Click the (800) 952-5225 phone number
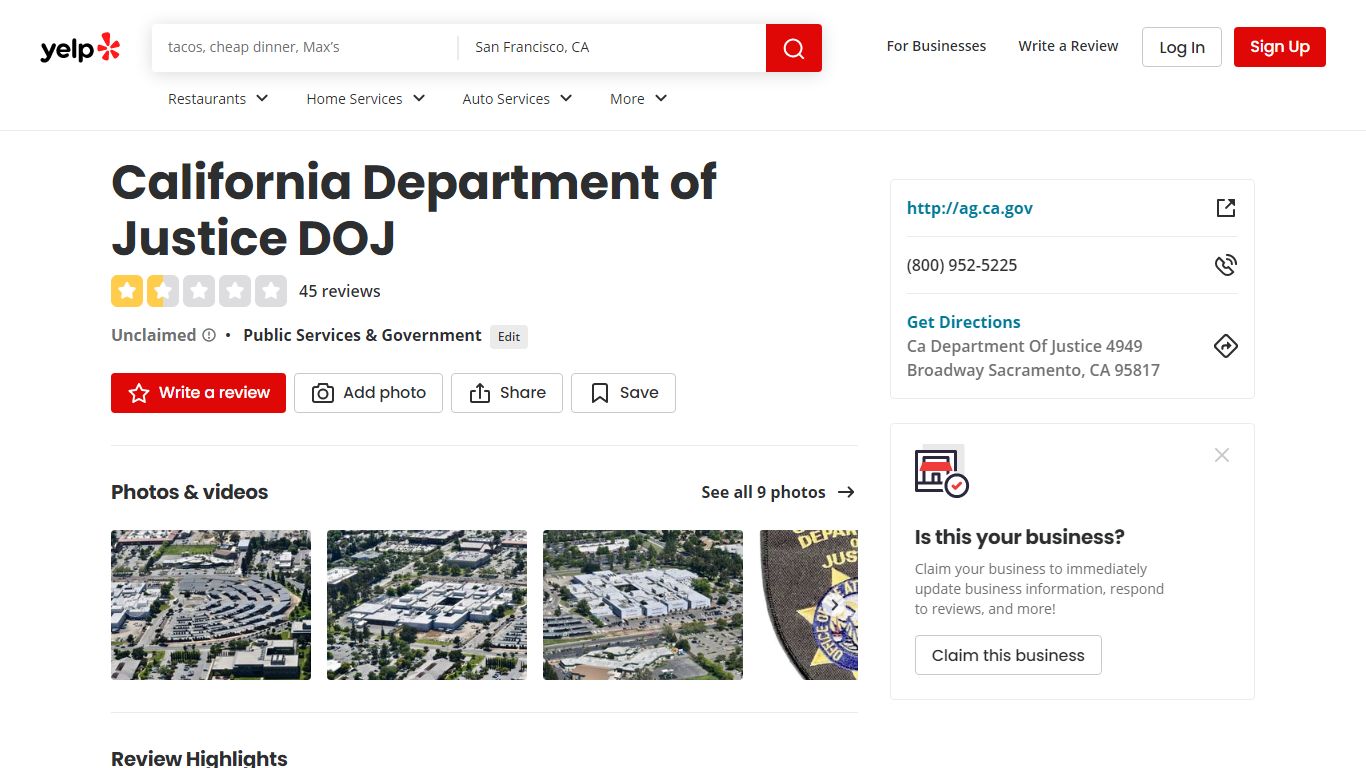Image resolution: width=1366 pixels, height=768 pixels. [962, 265]
